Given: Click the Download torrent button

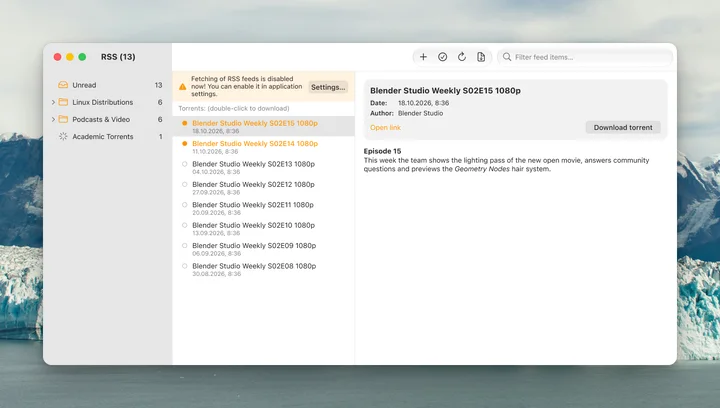Looking at the screenshot, I should pos(623,128).
